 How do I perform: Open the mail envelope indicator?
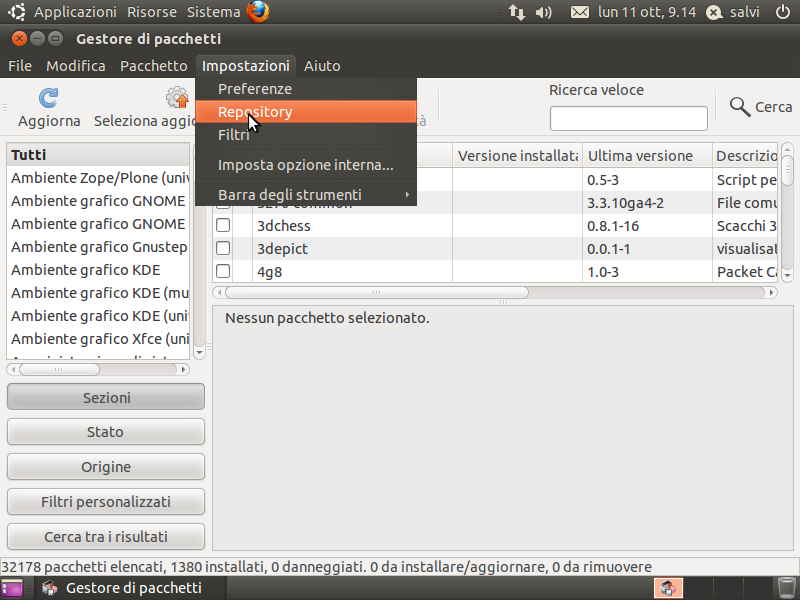(x=580, y=12)
